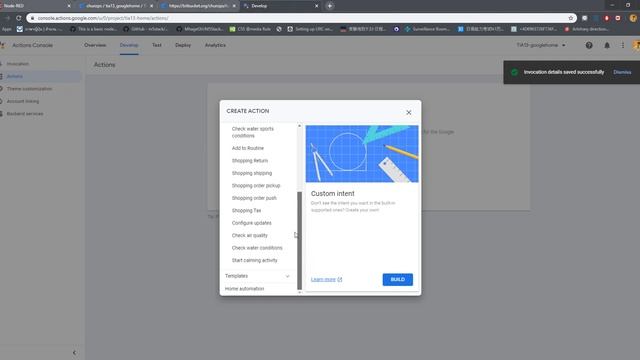Open Backend services in the sidebar
This screenshot has width=640, height=360.
pos(24,114)
